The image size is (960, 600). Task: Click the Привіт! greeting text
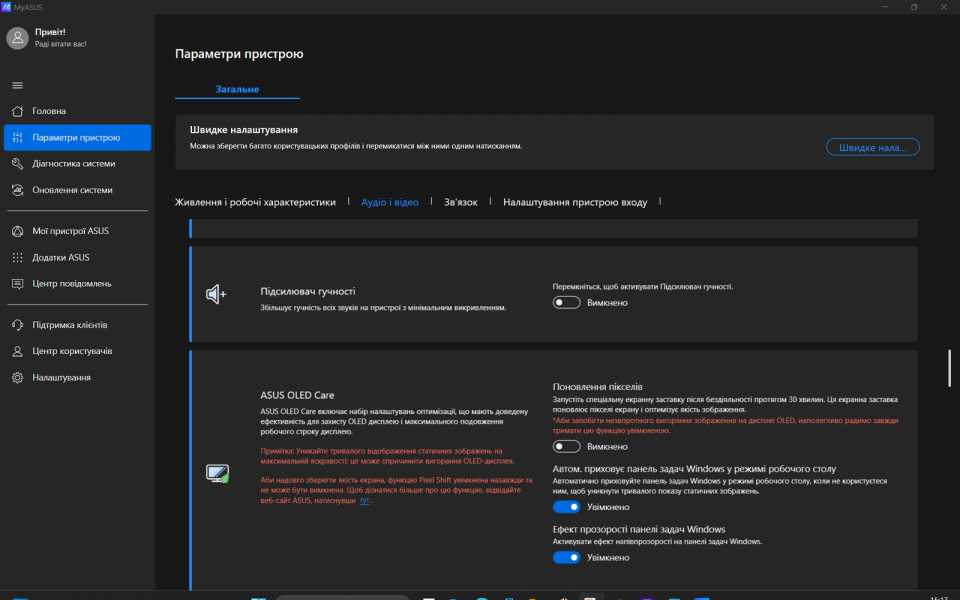tap(50, 32)
